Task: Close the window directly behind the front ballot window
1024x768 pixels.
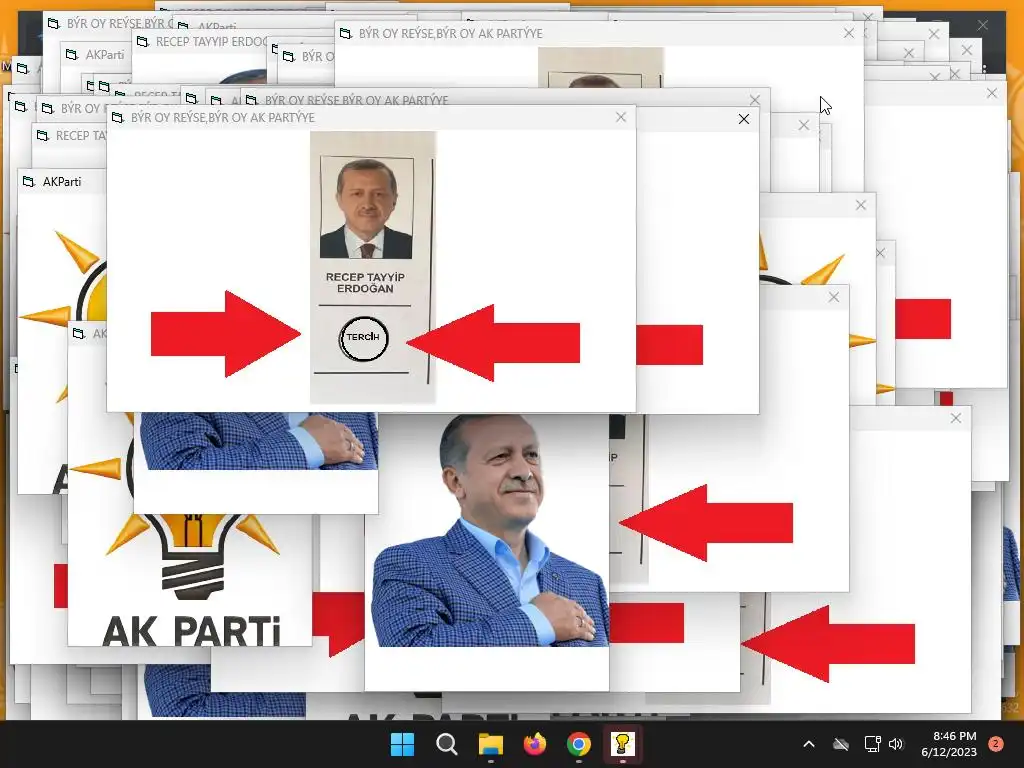Action: pos(744,119)
